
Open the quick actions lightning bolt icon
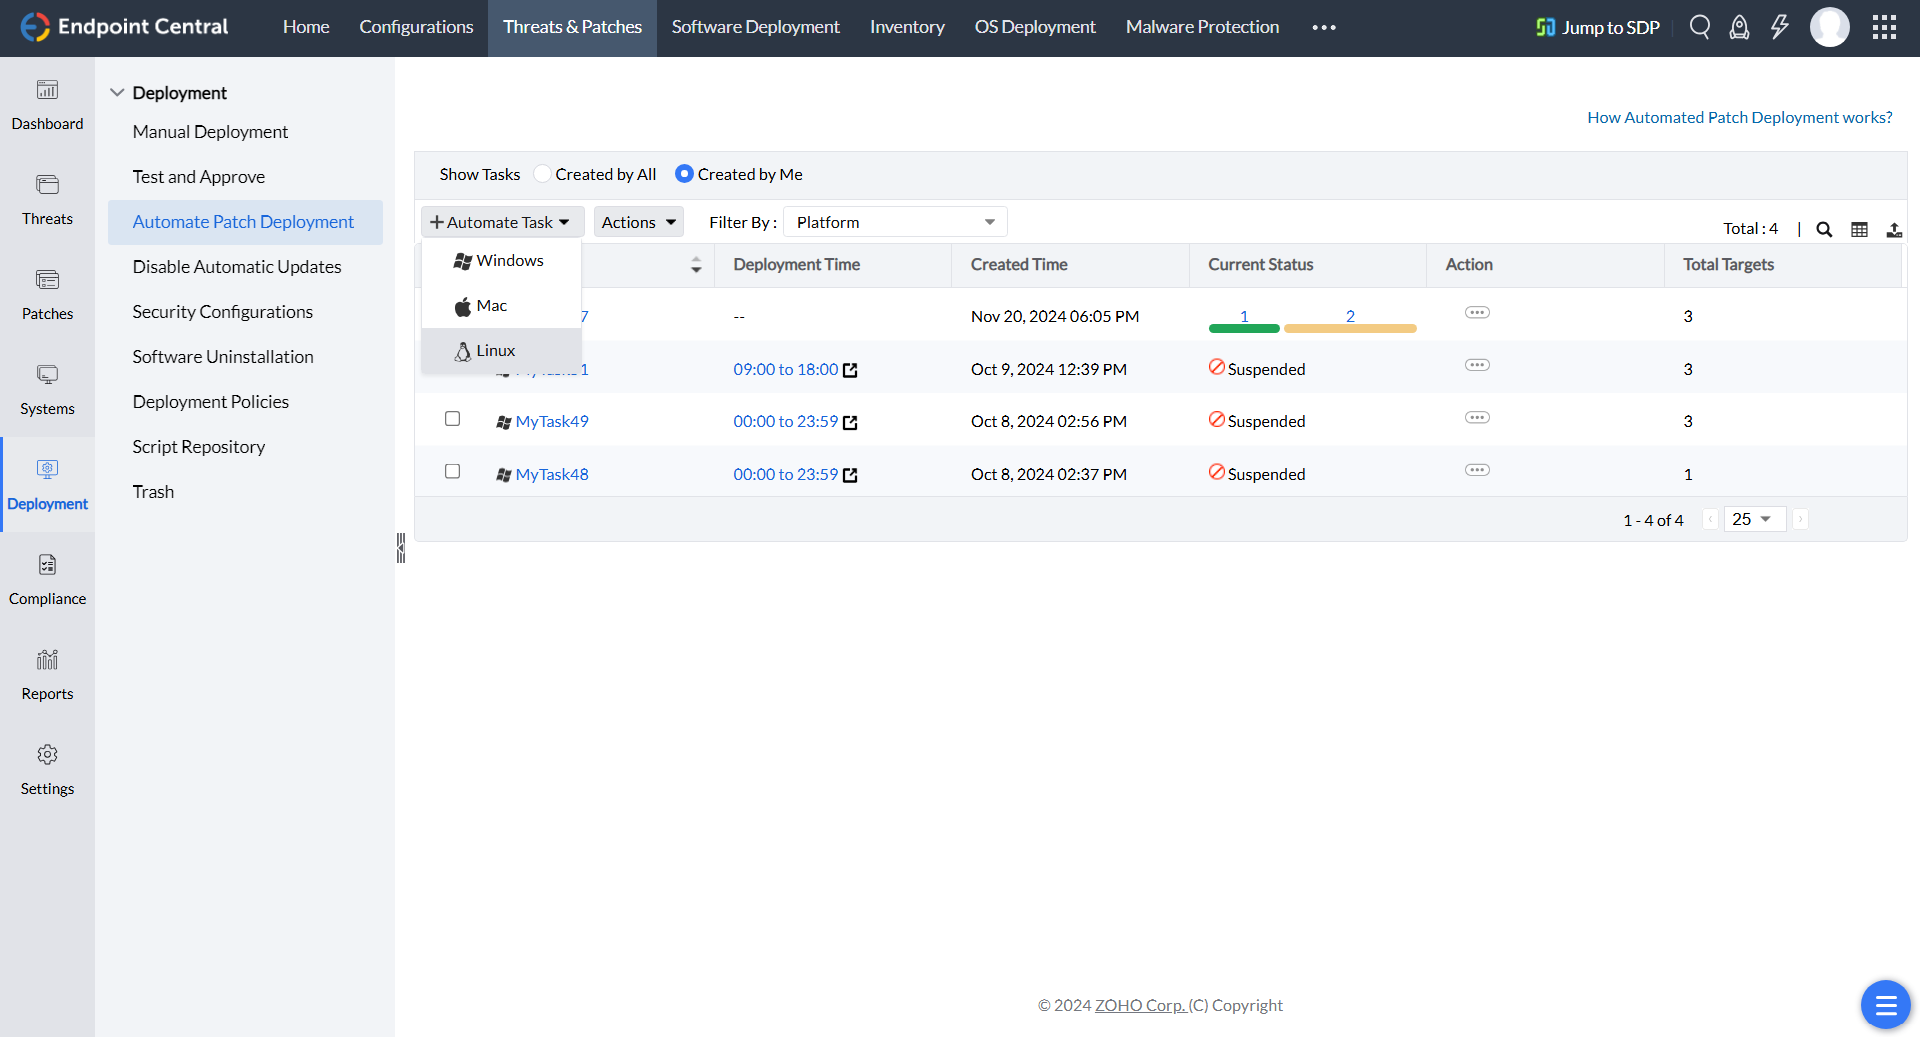pyautogui.click(x=1779, y=27)
